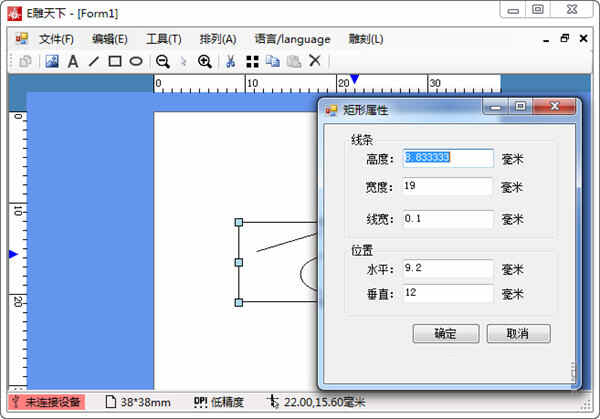600x419 pixels.
Task: Click the 未连接设备 status indicator
Action: 46,402
